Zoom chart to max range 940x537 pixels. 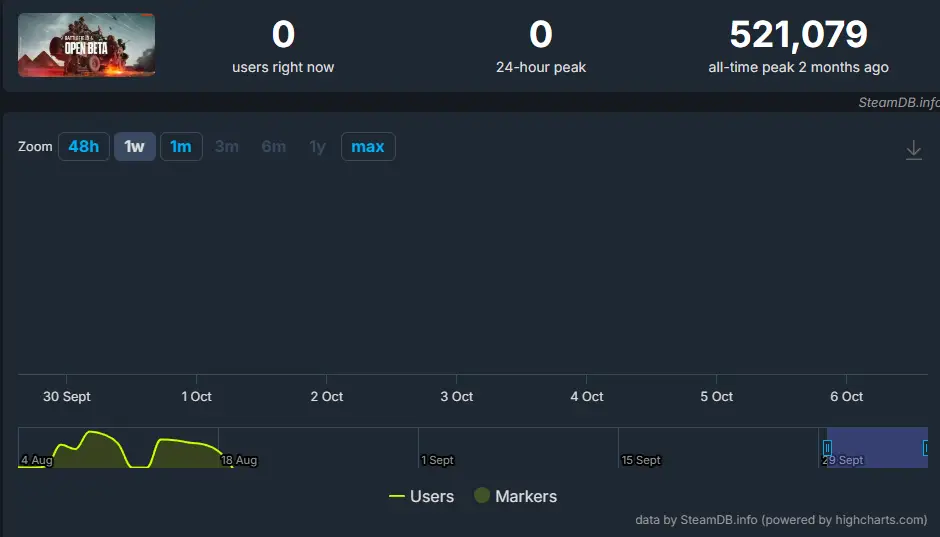368,147
